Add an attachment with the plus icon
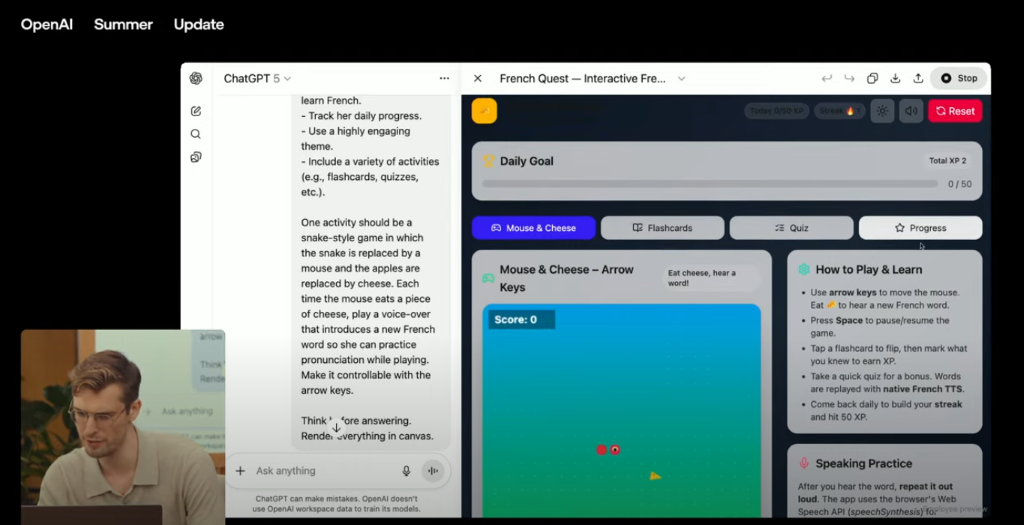 tap(240, 471)
